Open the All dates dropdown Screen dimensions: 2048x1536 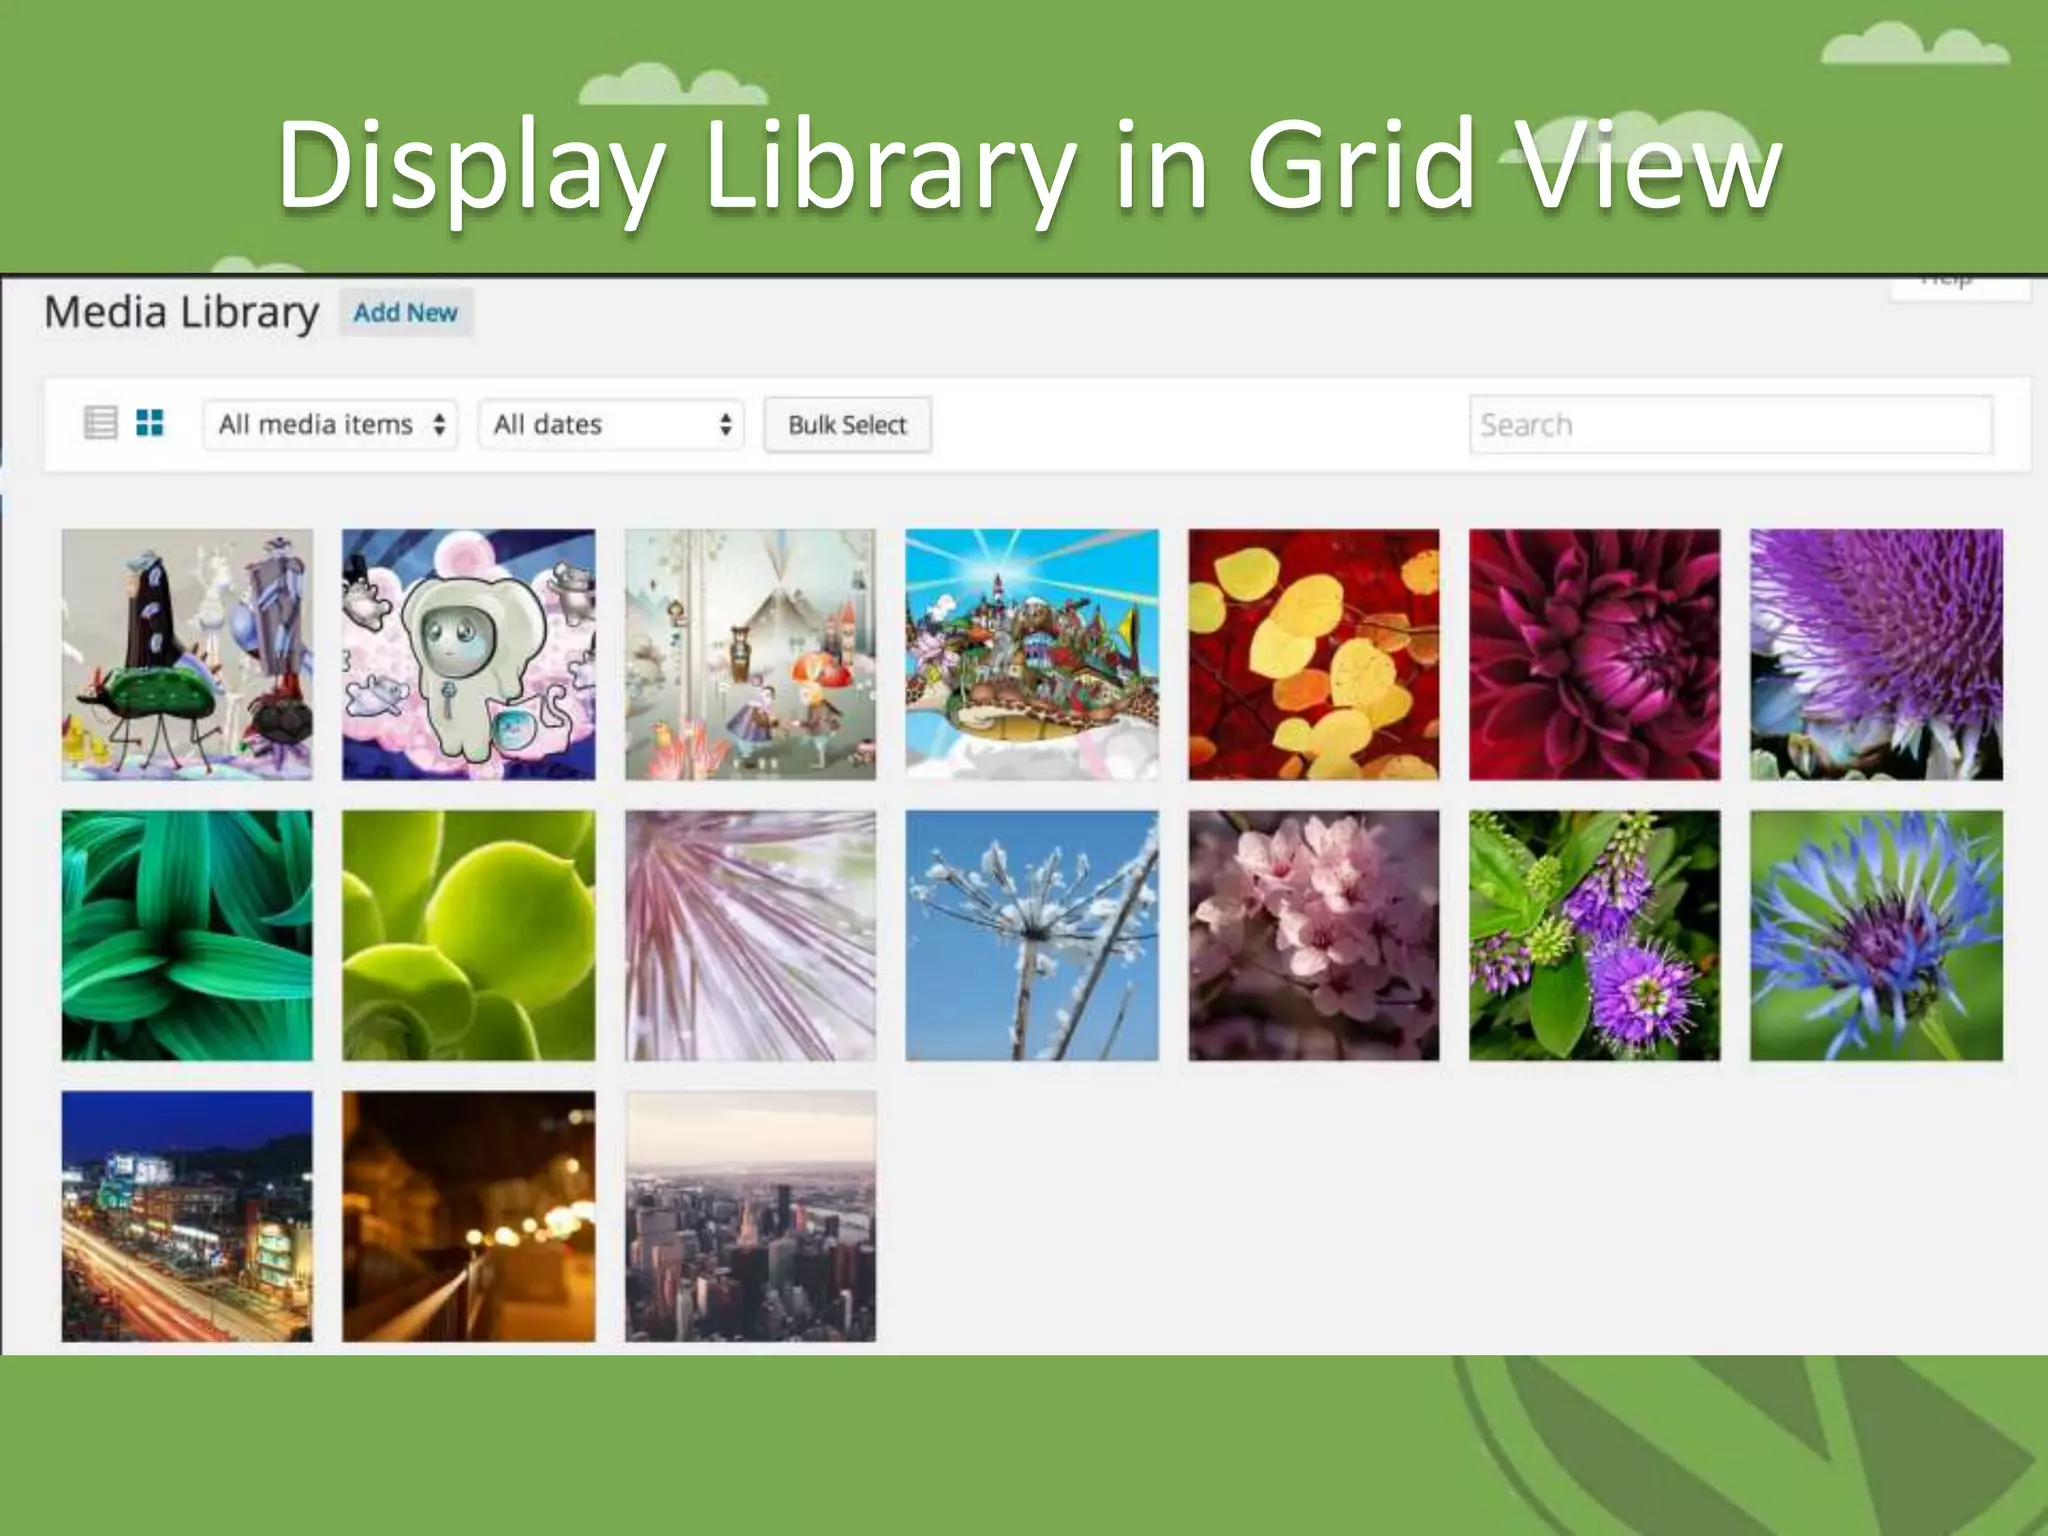[611, 425]
